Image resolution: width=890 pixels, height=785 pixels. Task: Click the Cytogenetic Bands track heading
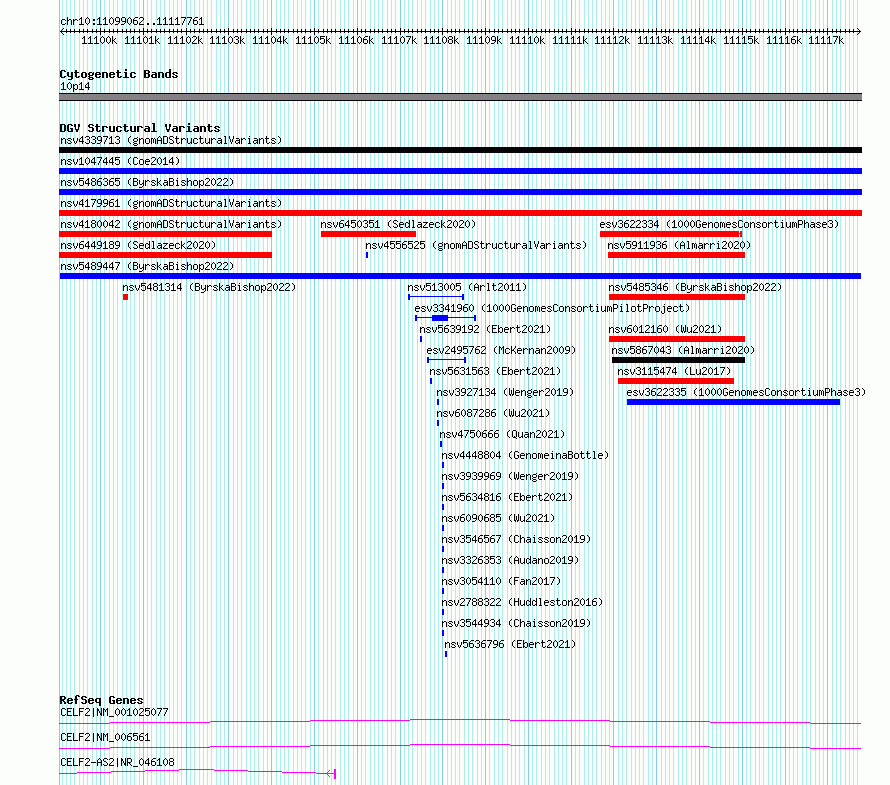pos(119,74)
